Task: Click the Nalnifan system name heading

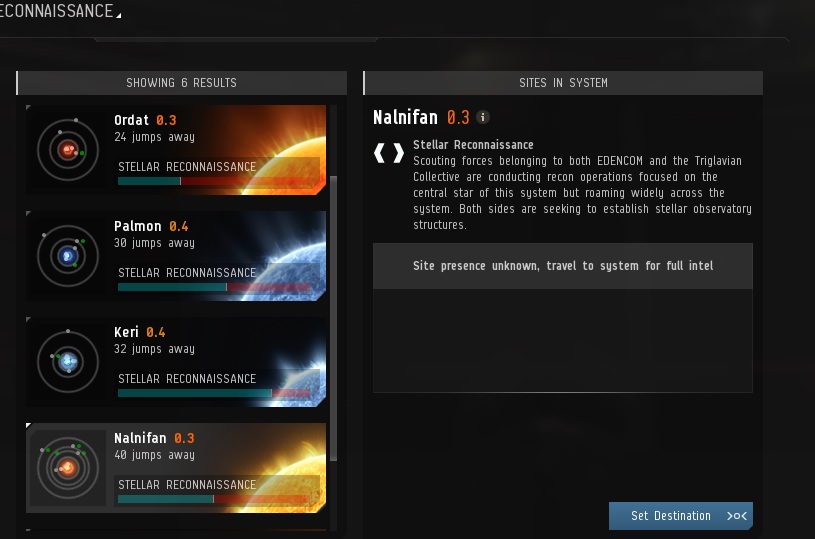Action: (405, 117)
